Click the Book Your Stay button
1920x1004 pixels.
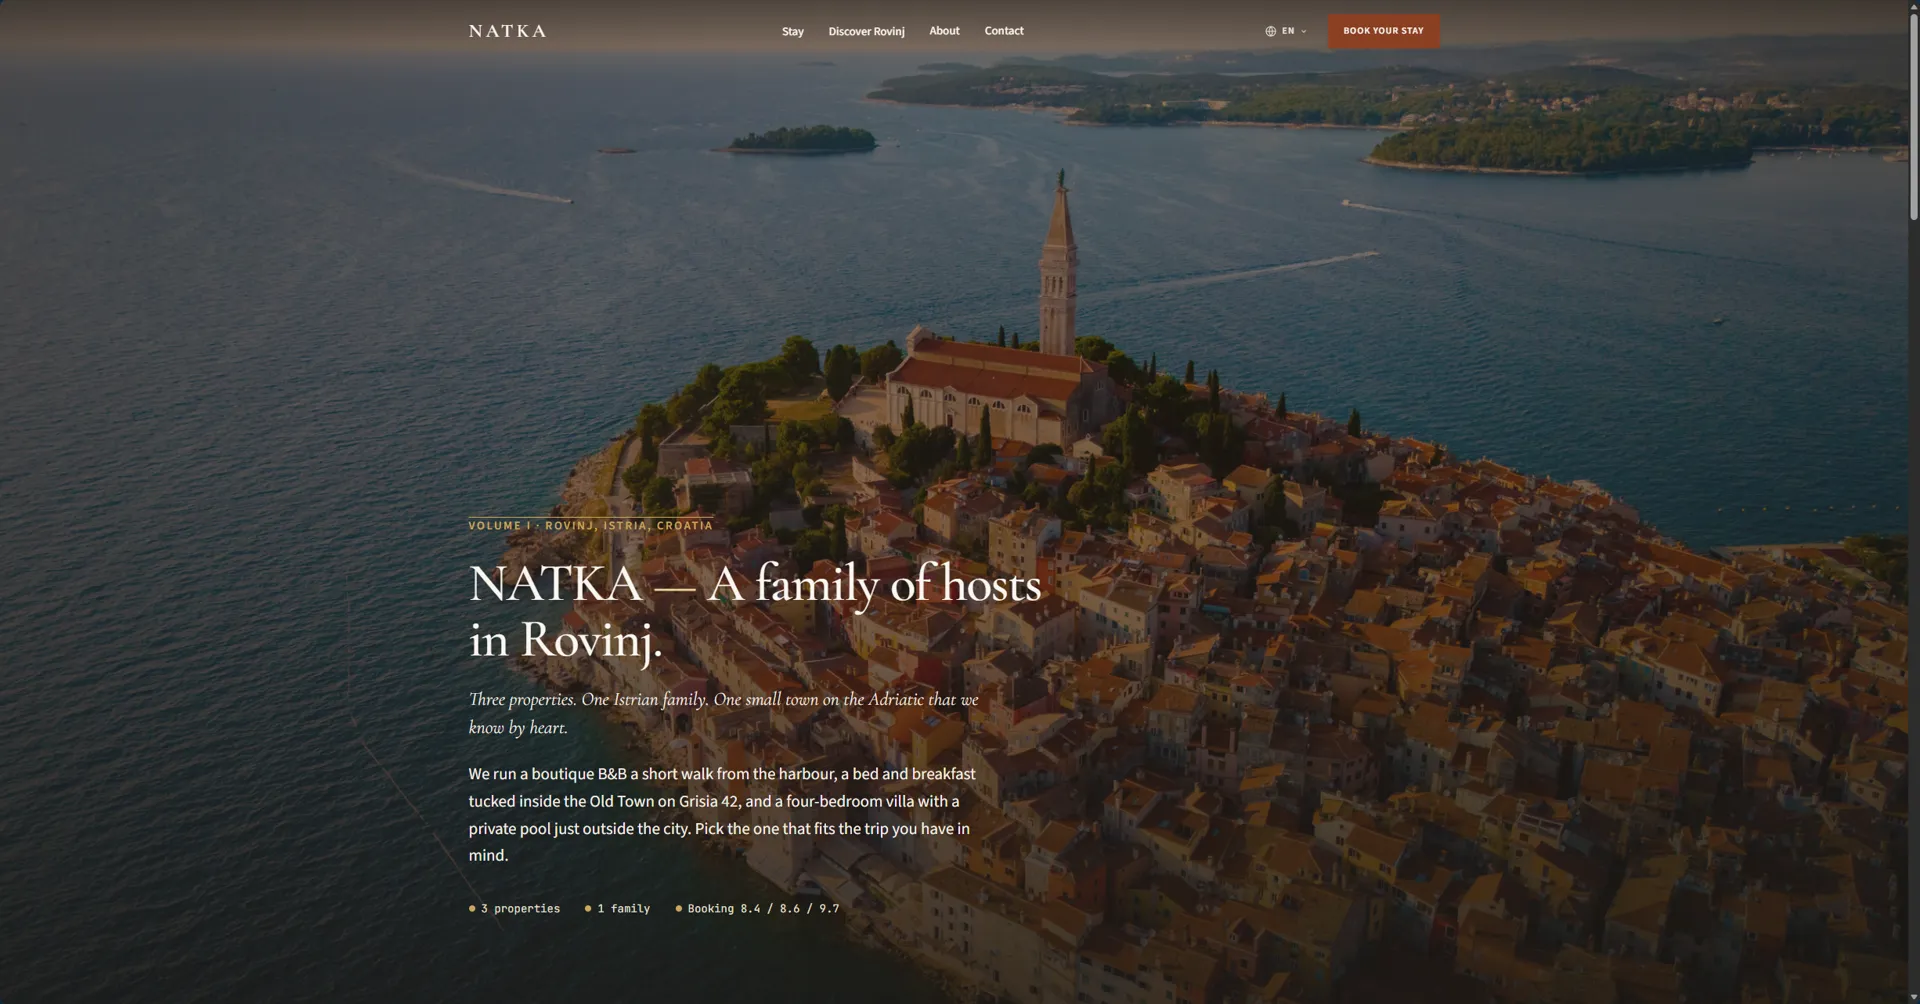coord(1383,31)
